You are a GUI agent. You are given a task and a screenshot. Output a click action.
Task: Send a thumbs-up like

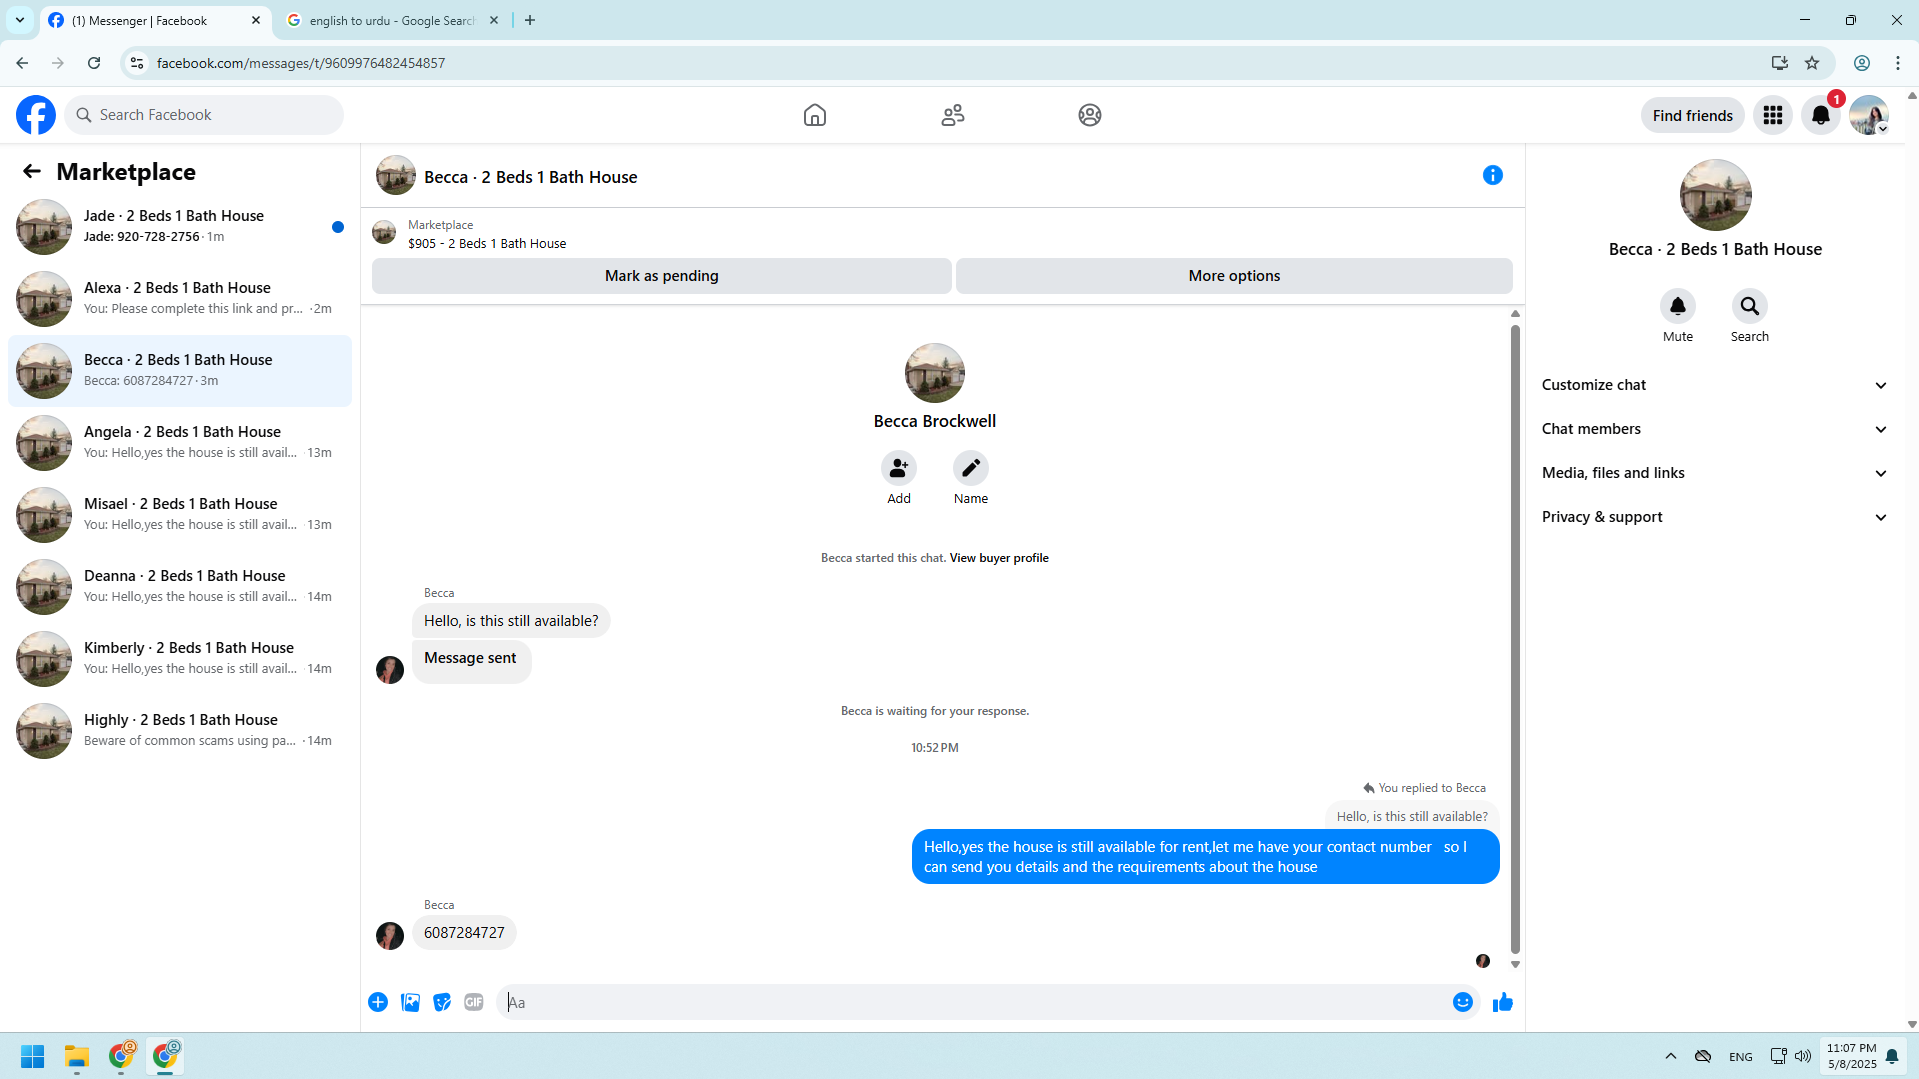point(1503,1002)
